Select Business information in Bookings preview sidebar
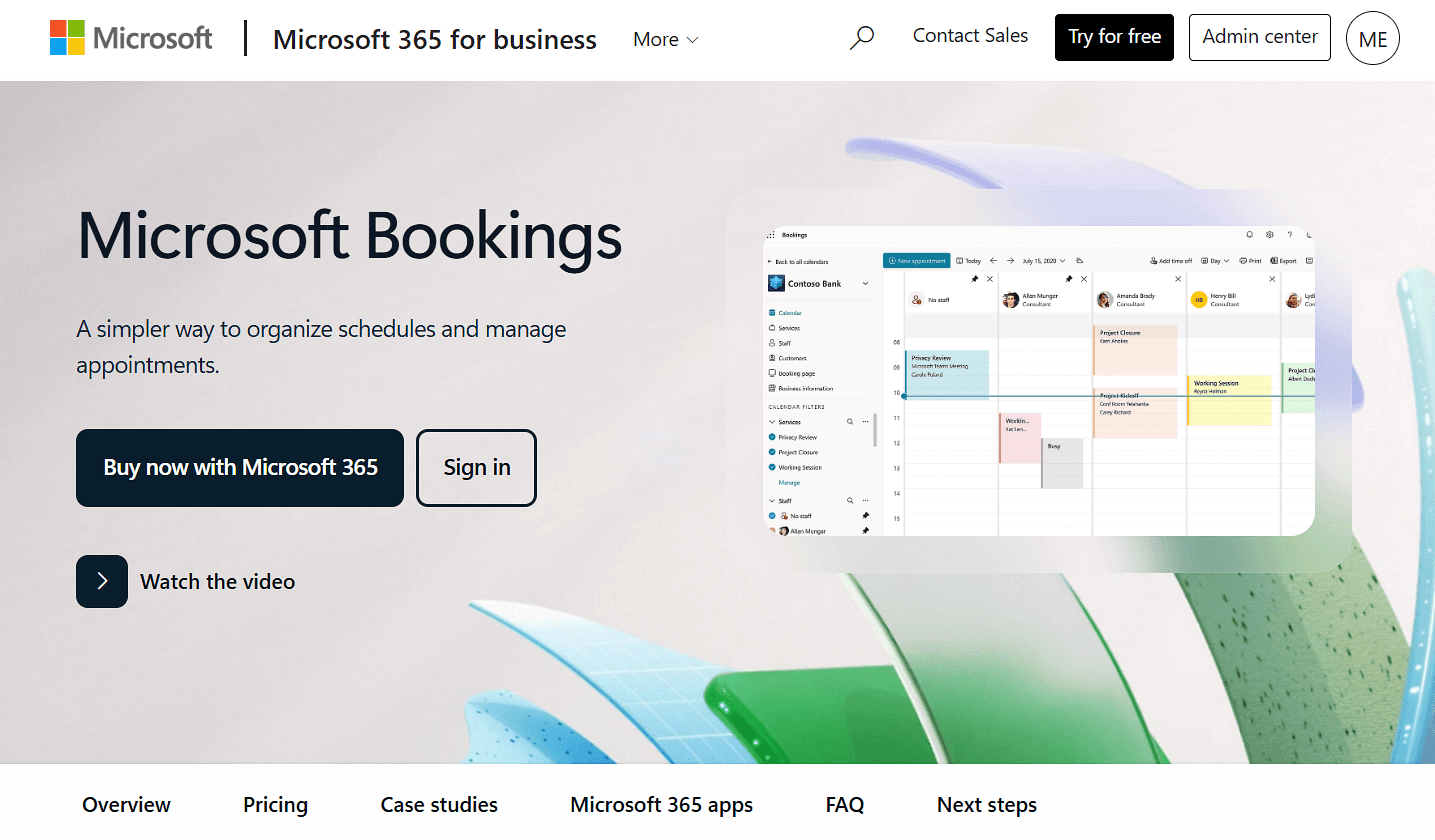Screen dimensions: 1435x840 [x=801, y=388]
